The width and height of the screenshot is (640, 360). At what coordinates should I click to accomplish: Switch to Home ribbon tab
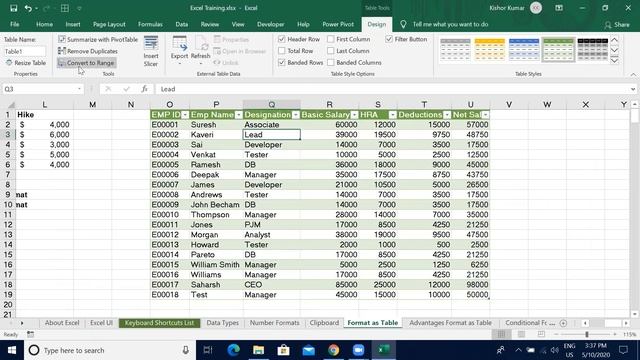click(x=44, y=24)
